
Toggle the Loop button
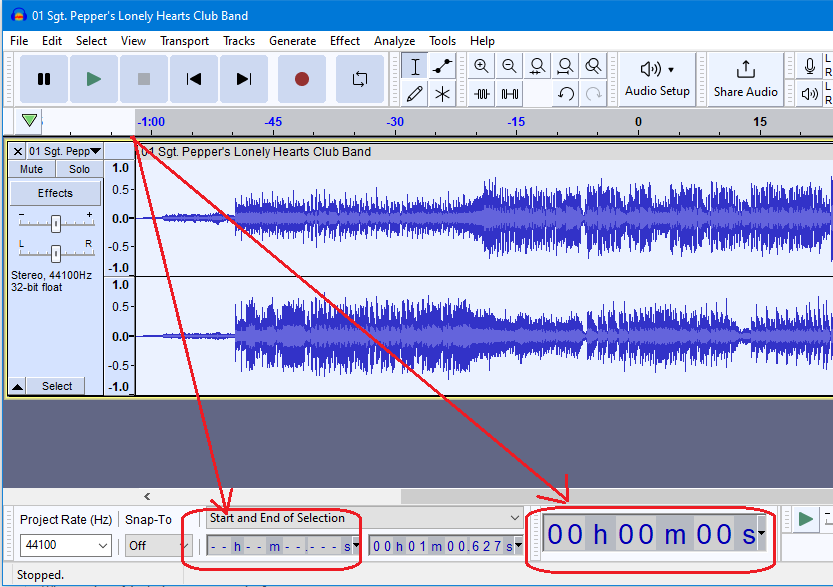pyautogui.click(x=360, y=79)
